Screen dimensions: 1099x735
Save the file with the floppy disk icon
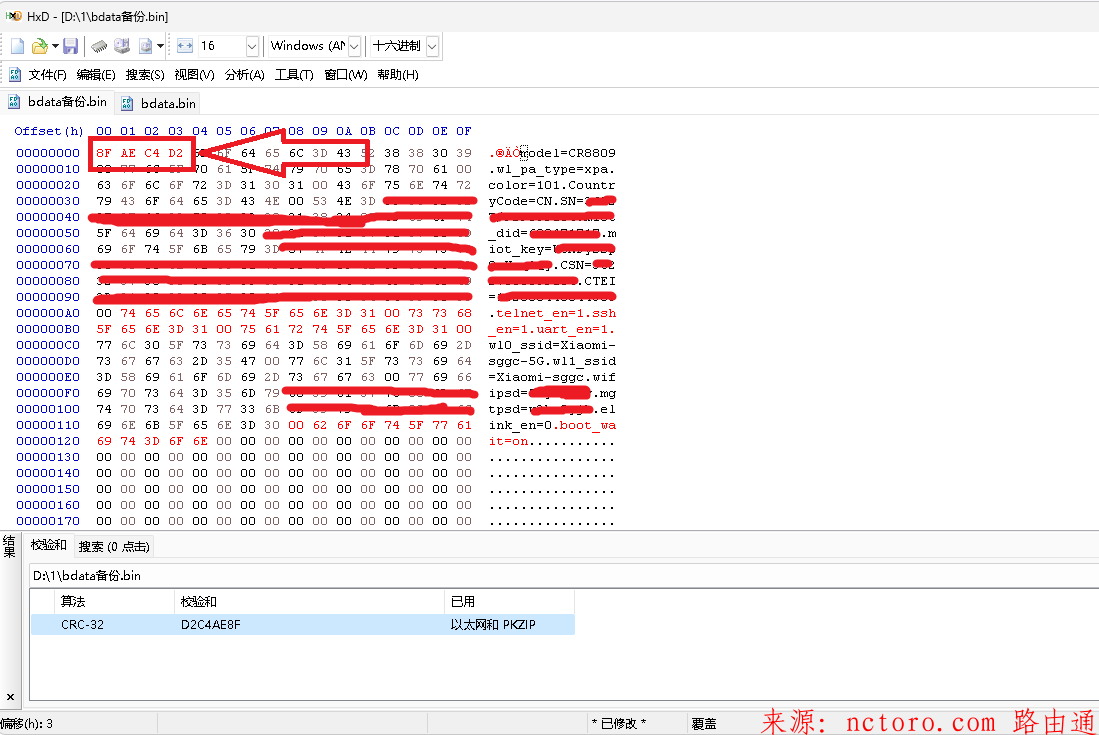pyautogui.click(x=70, y=46)
